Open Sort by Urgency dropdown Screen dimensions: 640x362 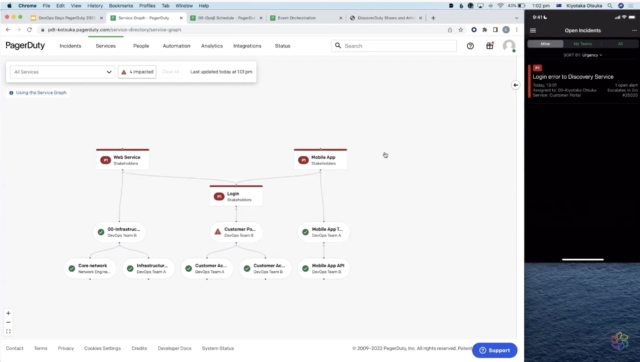pyautogui.click(x=583, y=55)
